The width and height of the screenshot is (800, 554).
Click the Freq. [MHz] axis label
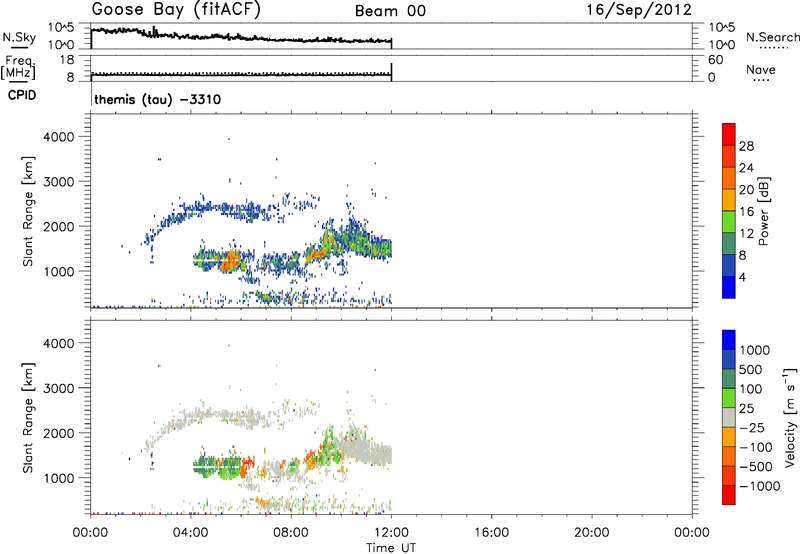click(x=19, y=67)
